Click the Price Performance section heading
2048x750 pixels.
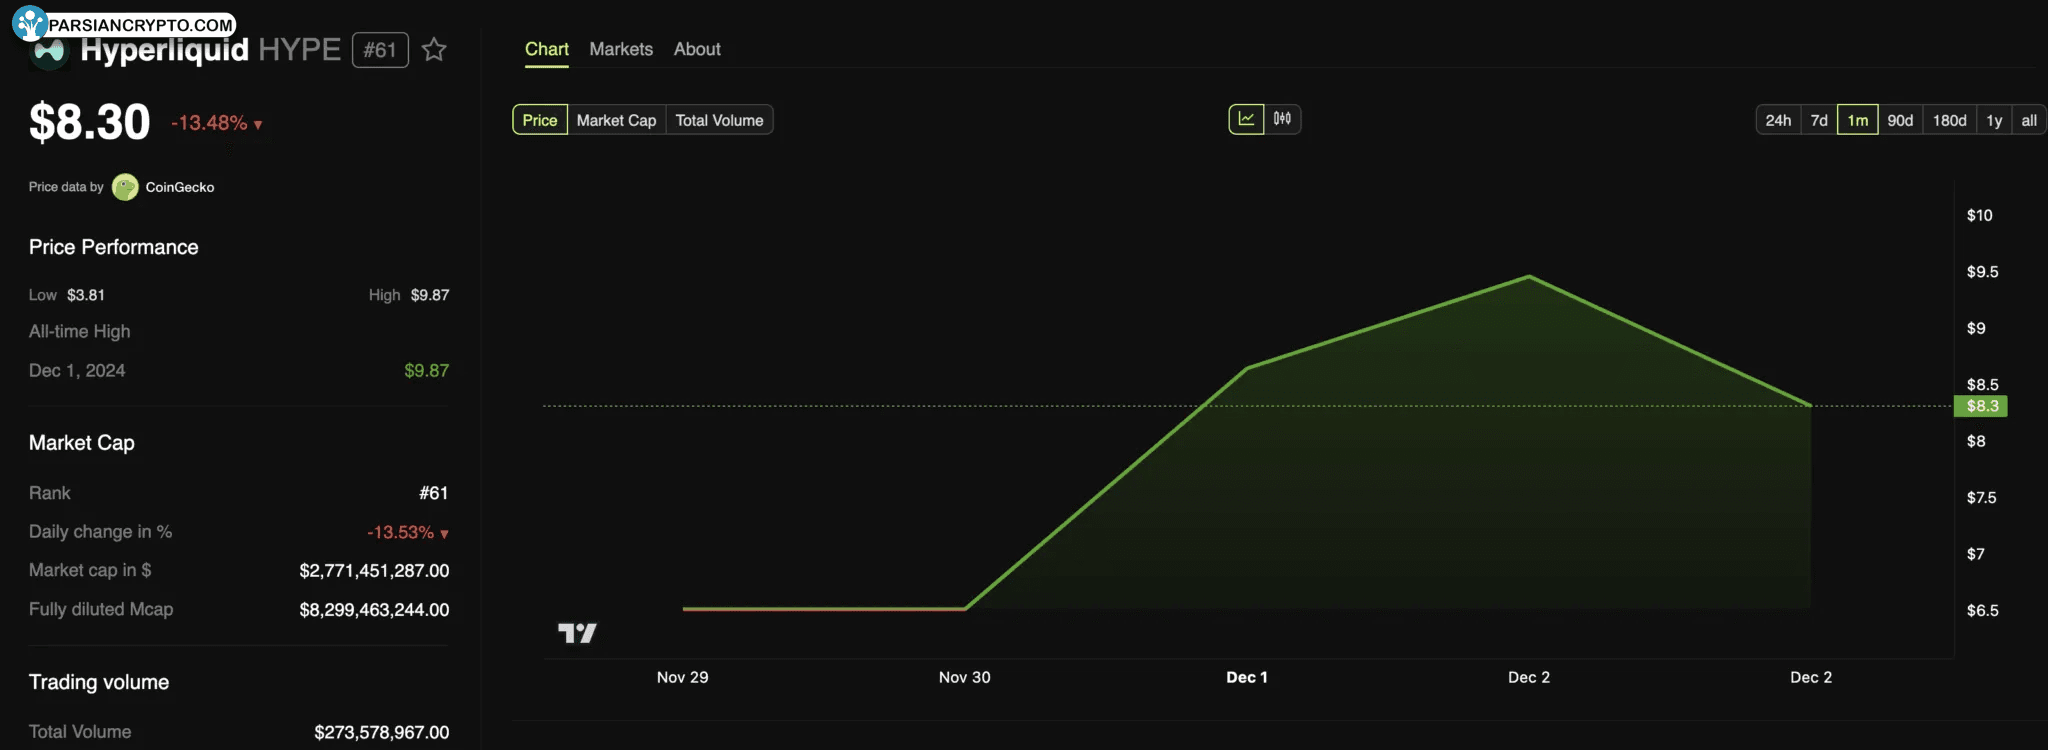tap(114, 247)
